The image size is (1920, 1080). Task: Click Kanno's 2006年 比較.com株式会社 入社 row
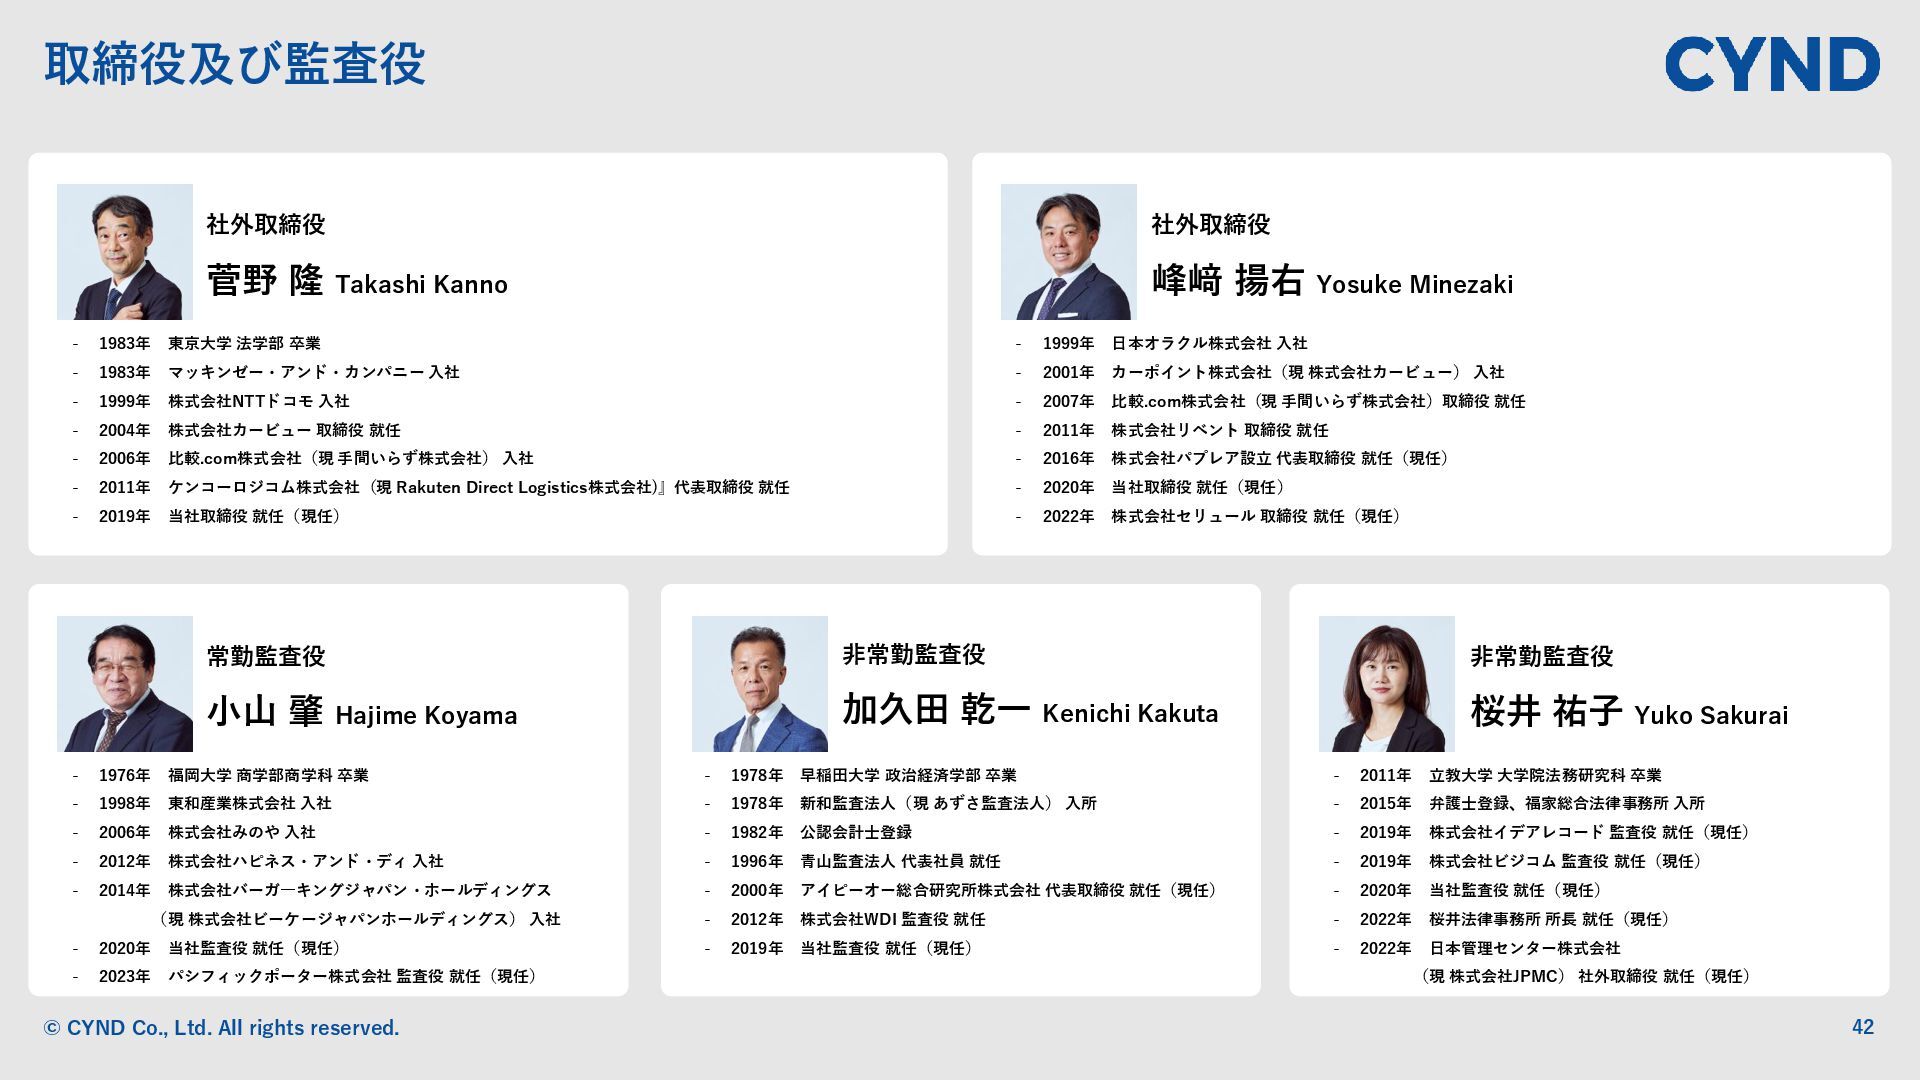303,458
